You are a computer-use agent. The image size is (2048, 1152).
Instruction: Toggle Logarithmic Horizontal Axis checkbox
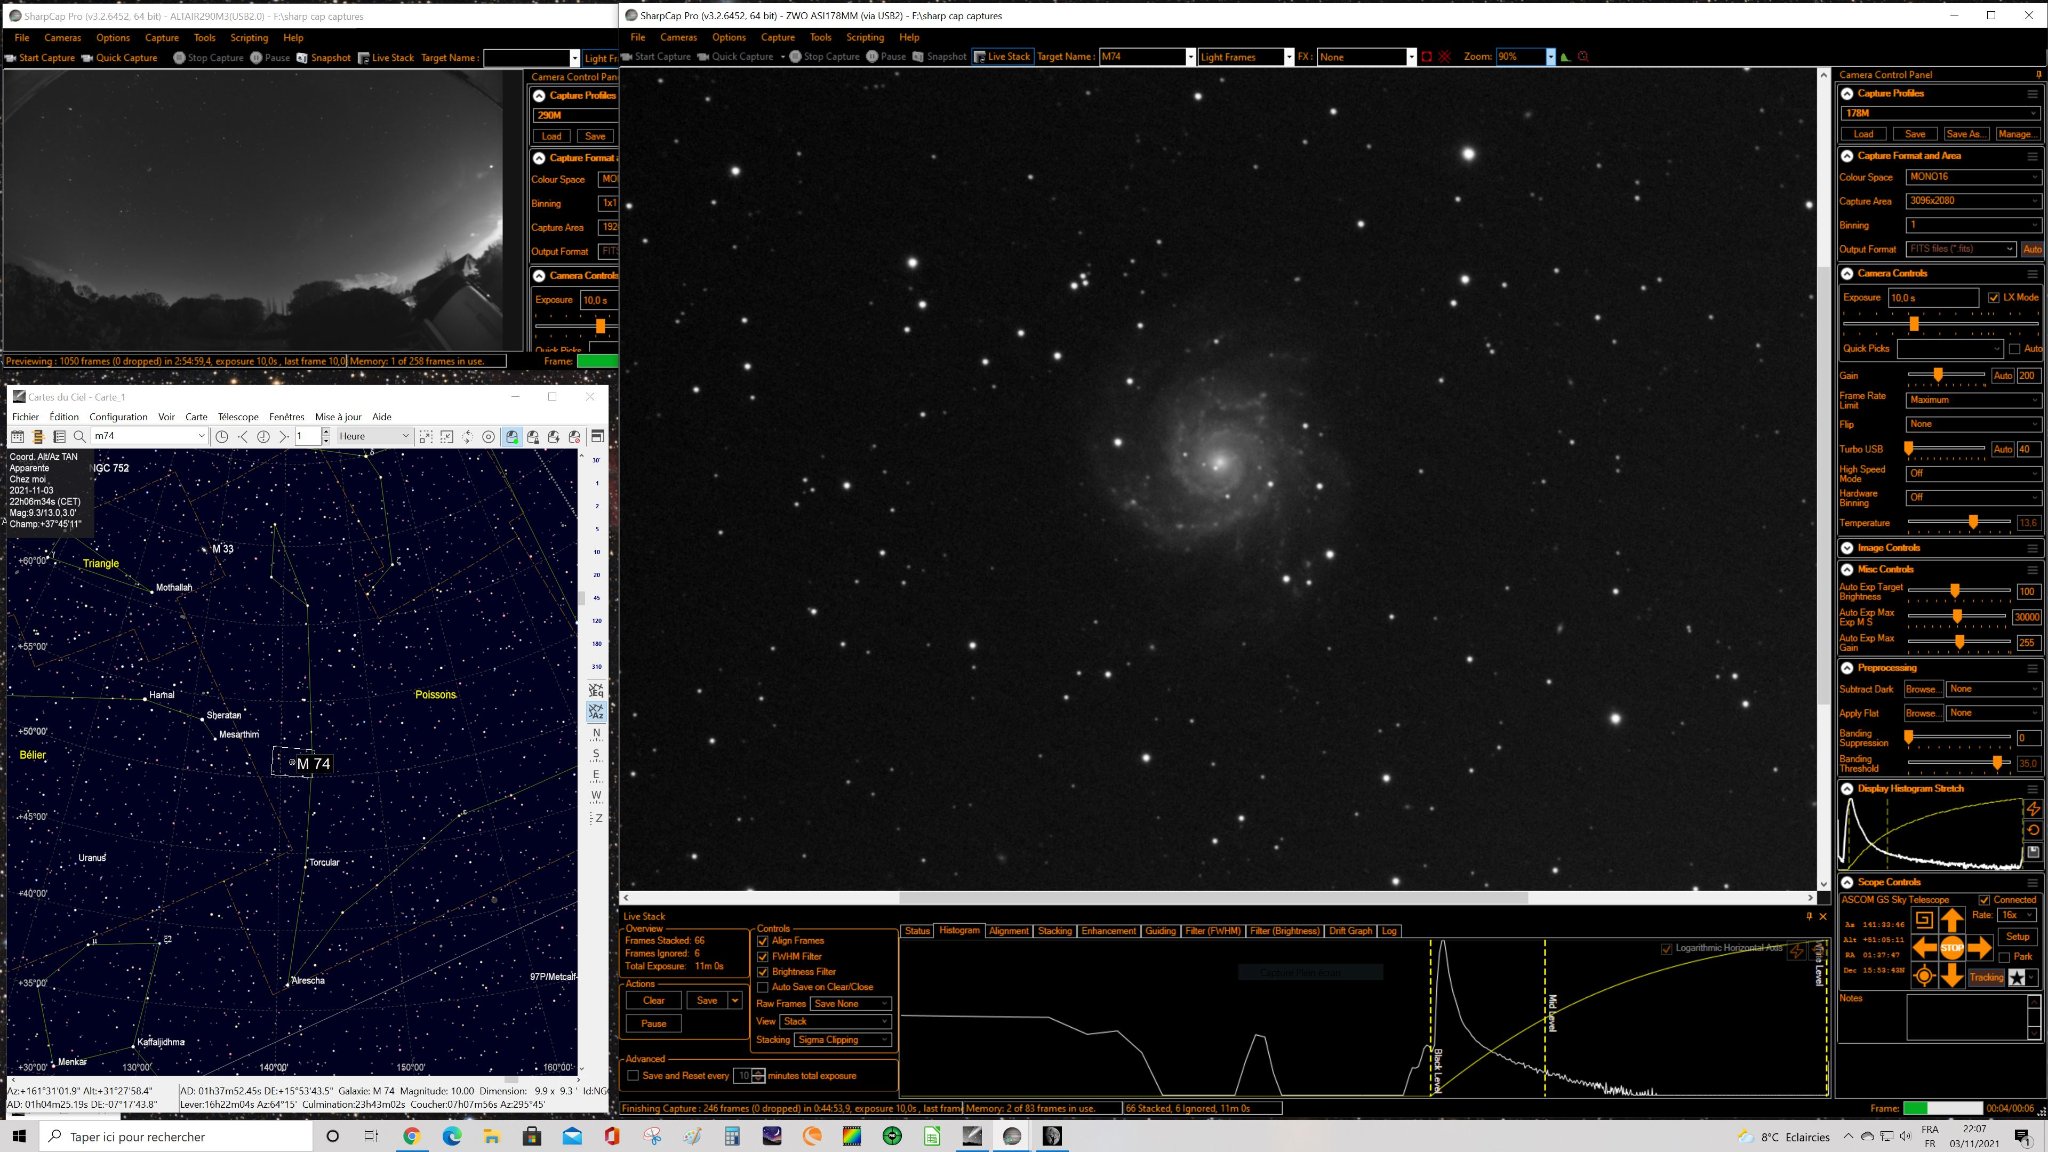[x=1666, y=949]
